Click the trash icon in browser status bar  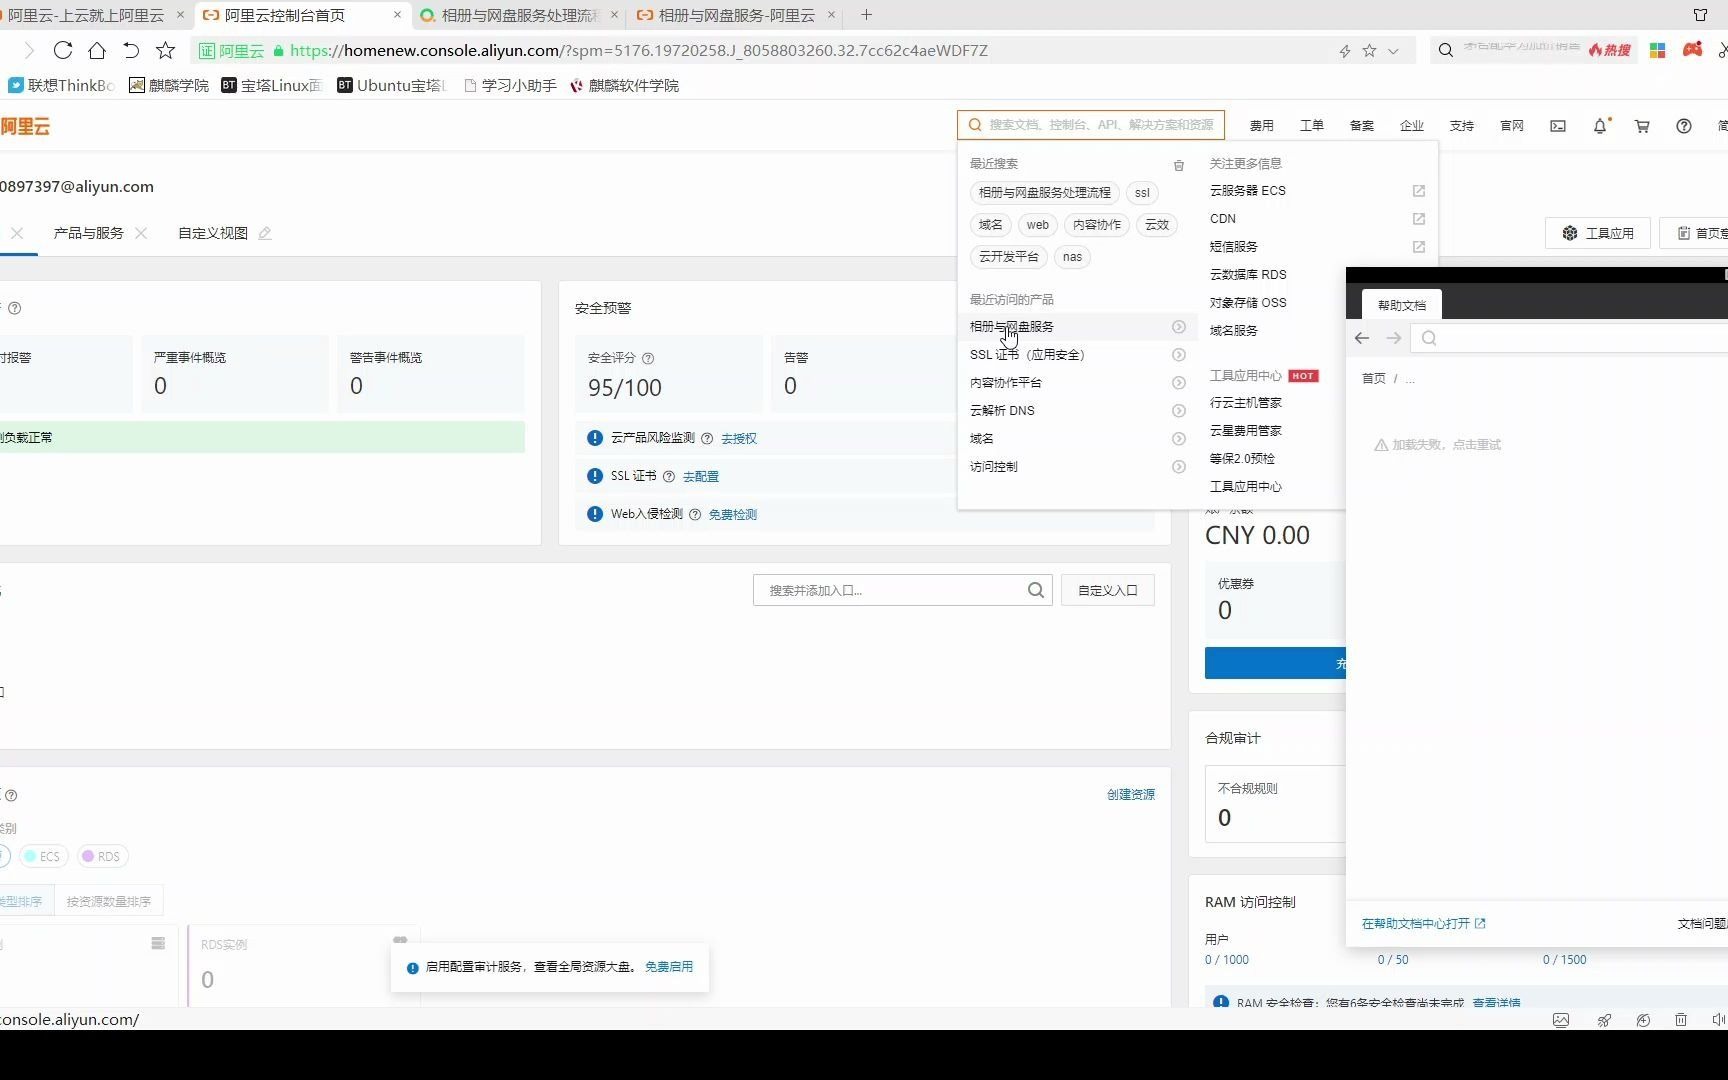coord(1681,1020)
